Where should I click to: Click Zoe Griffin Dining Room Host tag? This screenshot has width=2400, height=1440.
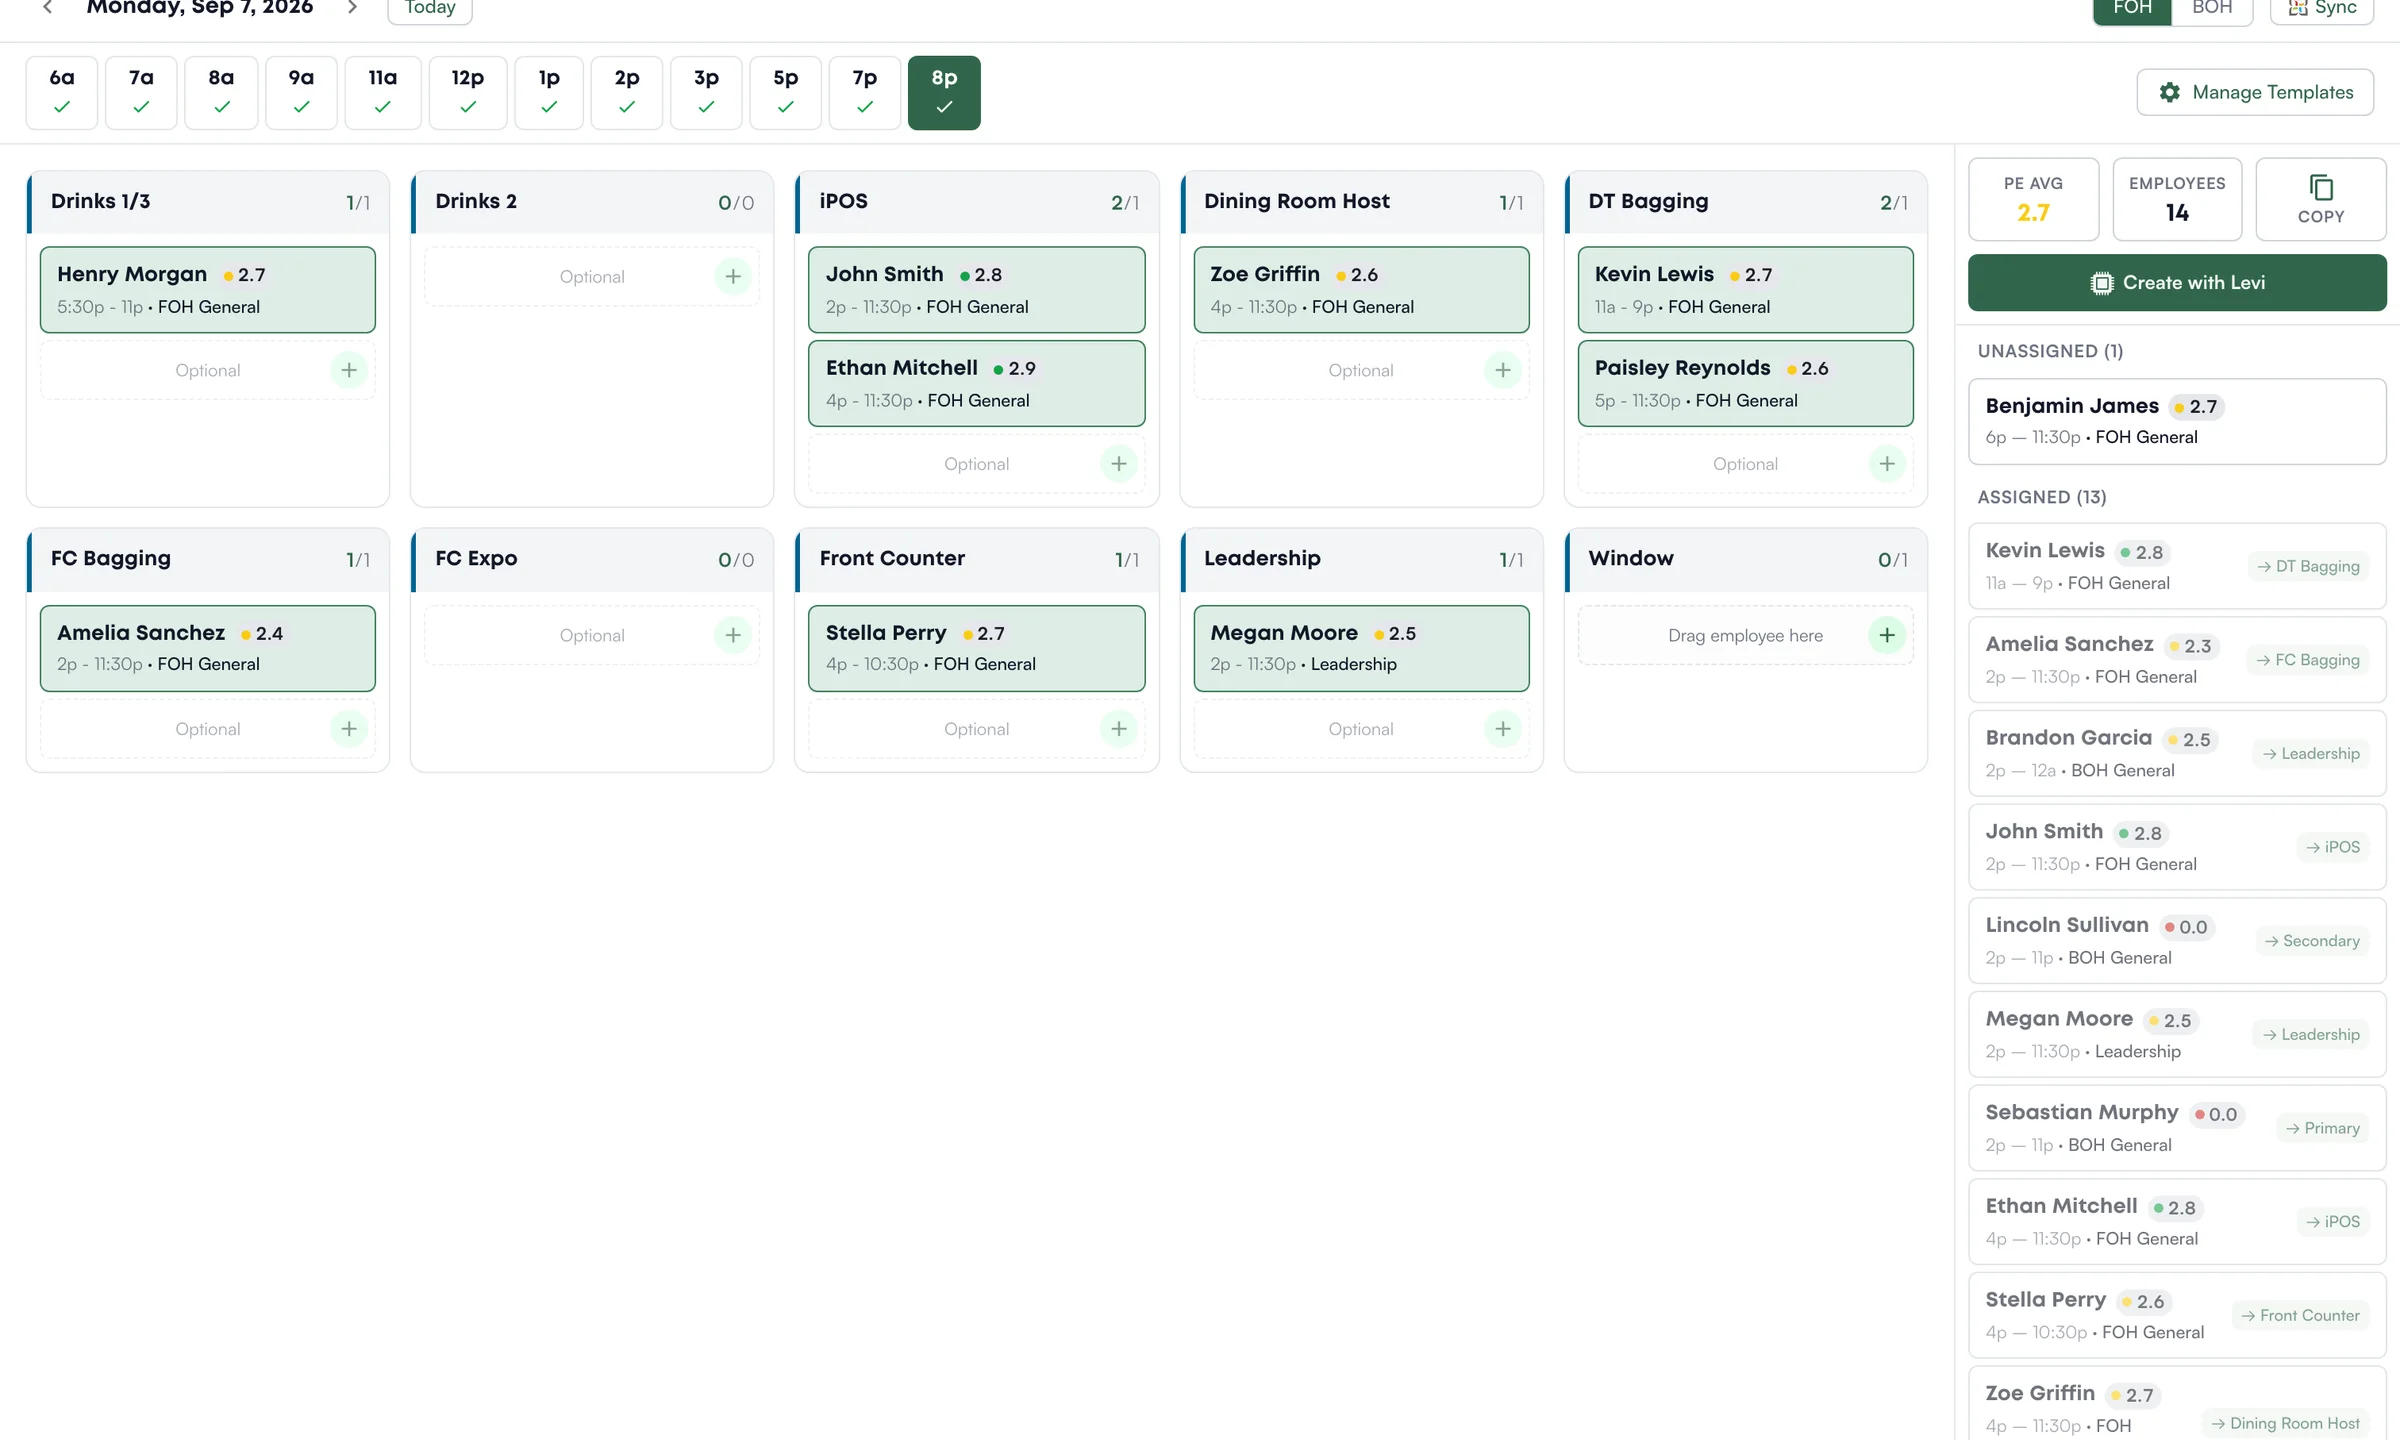[2285, 1423]
